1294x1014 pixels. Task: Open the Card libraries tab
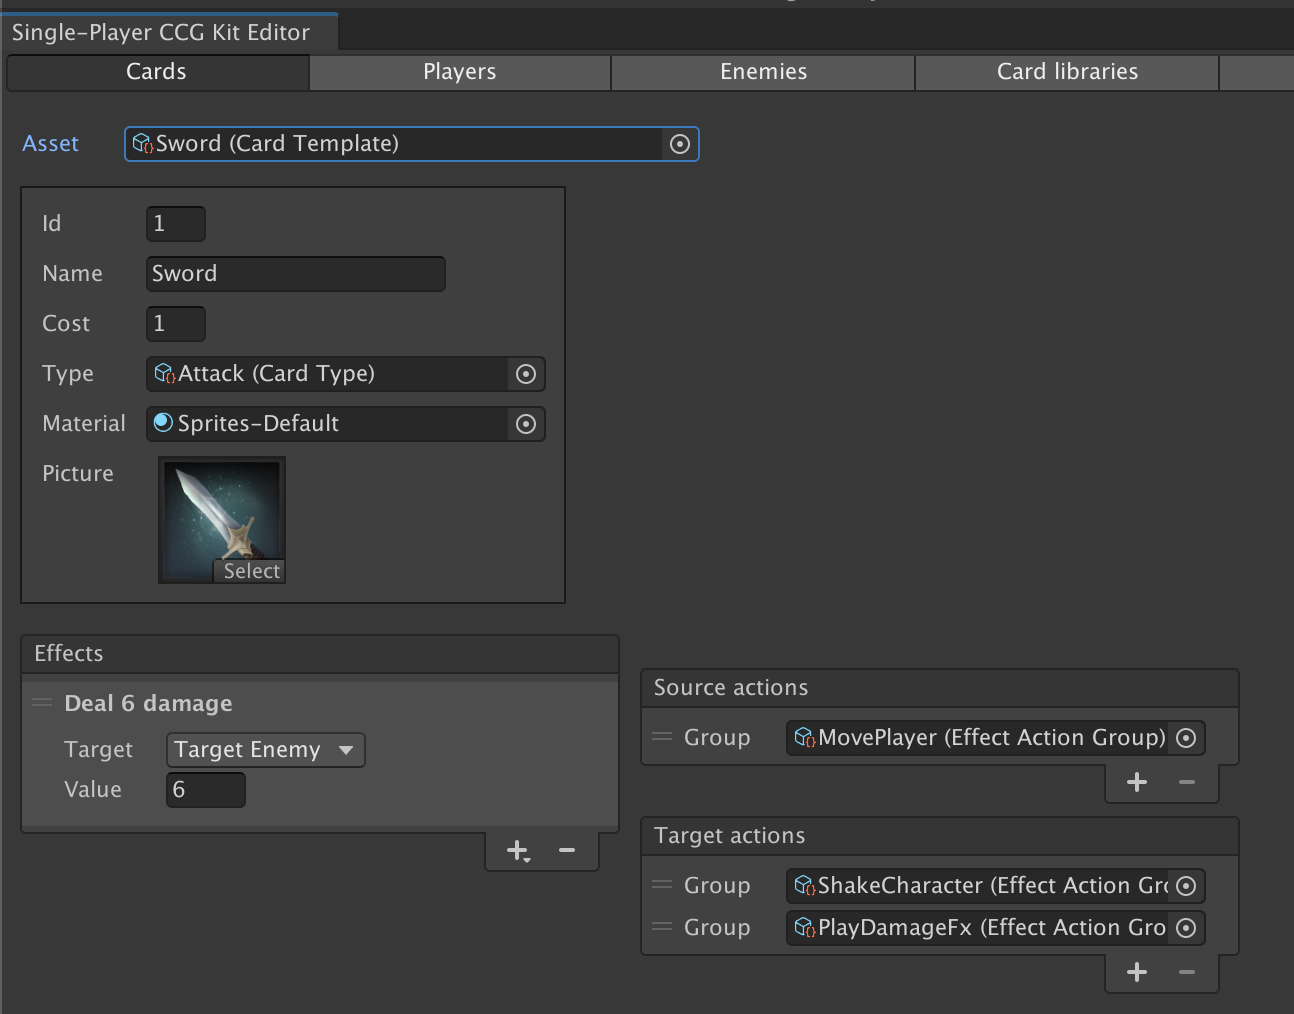(1066, 71)
